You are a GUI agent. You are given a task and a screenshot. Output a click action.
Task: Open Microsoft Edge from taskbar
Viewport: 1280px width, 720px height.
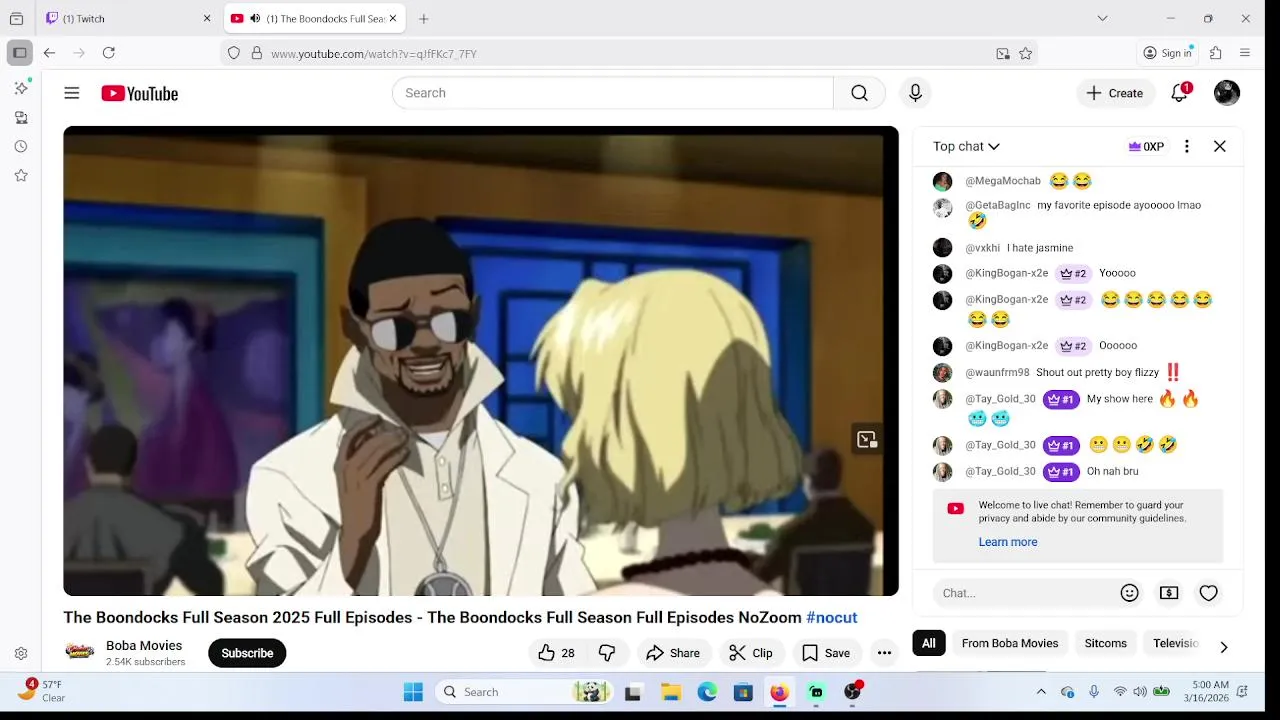click(x=707, y=692)
